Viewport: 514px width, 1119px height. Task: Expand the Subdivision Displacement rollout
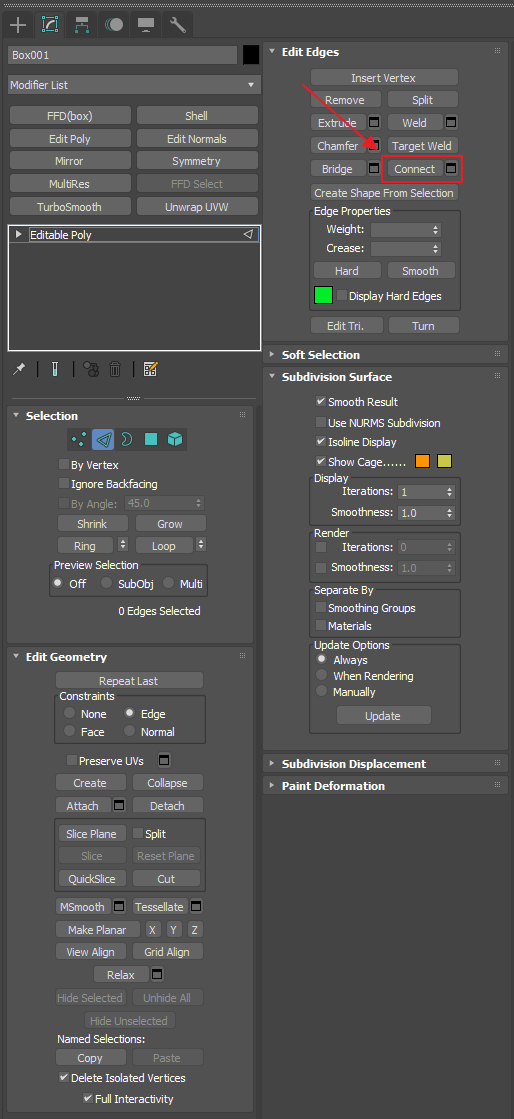click(272, 764)
